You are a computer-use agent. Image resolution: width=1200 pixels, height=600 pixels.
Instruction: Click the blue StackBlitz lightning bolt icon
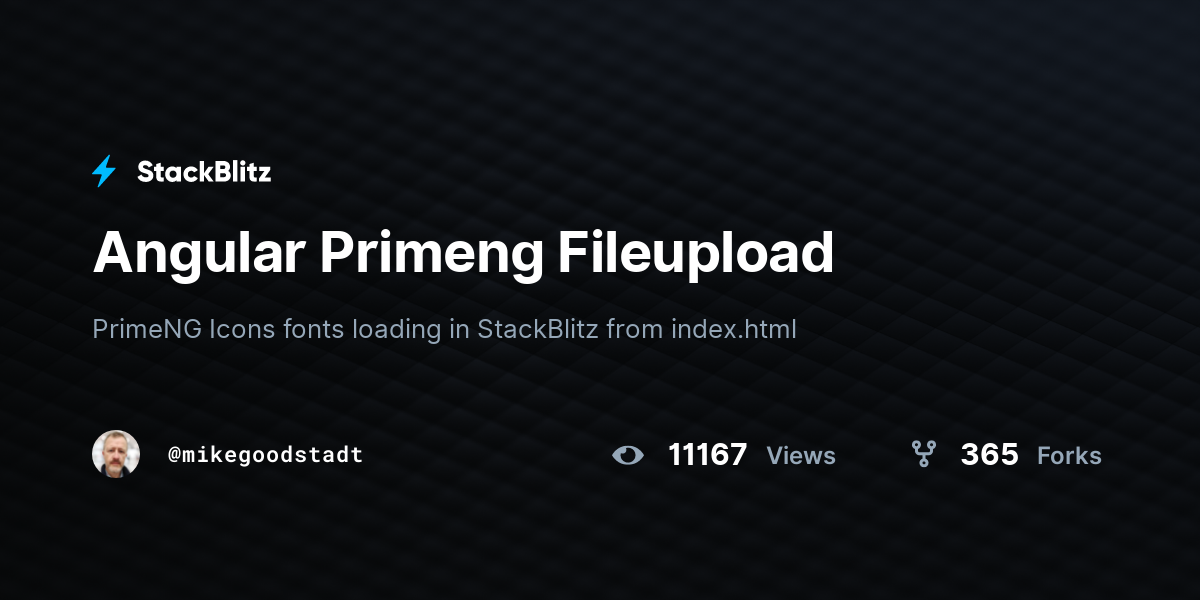(x=104, y=172)
